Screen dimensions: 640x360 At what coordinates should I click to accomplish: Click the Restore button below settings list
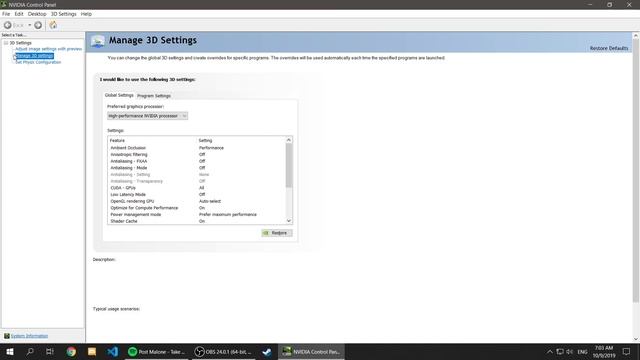coord(277,233)
